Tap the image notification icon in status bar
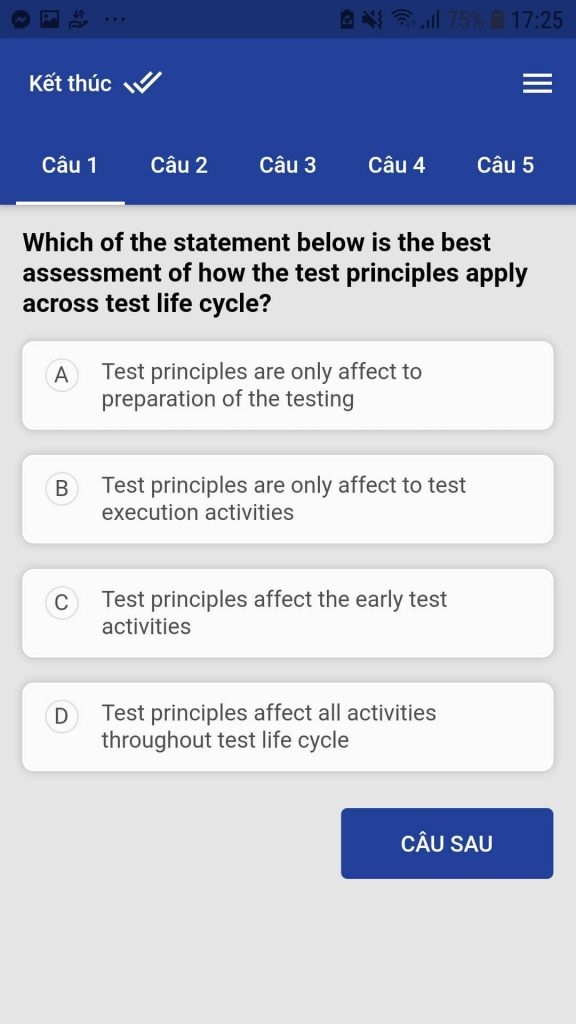Image resolution: width=576 pixels, height=1024 pixels. (x=50, y=20)
